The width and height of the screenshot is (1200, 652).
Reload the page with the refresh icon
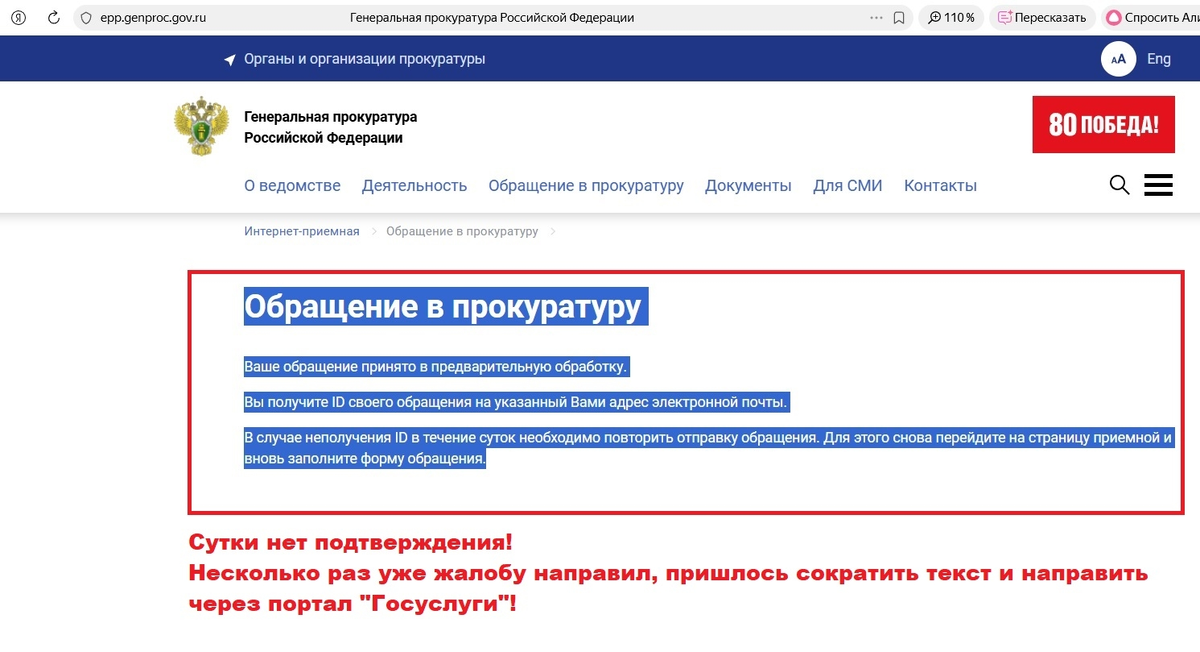[x=53, y=18]
